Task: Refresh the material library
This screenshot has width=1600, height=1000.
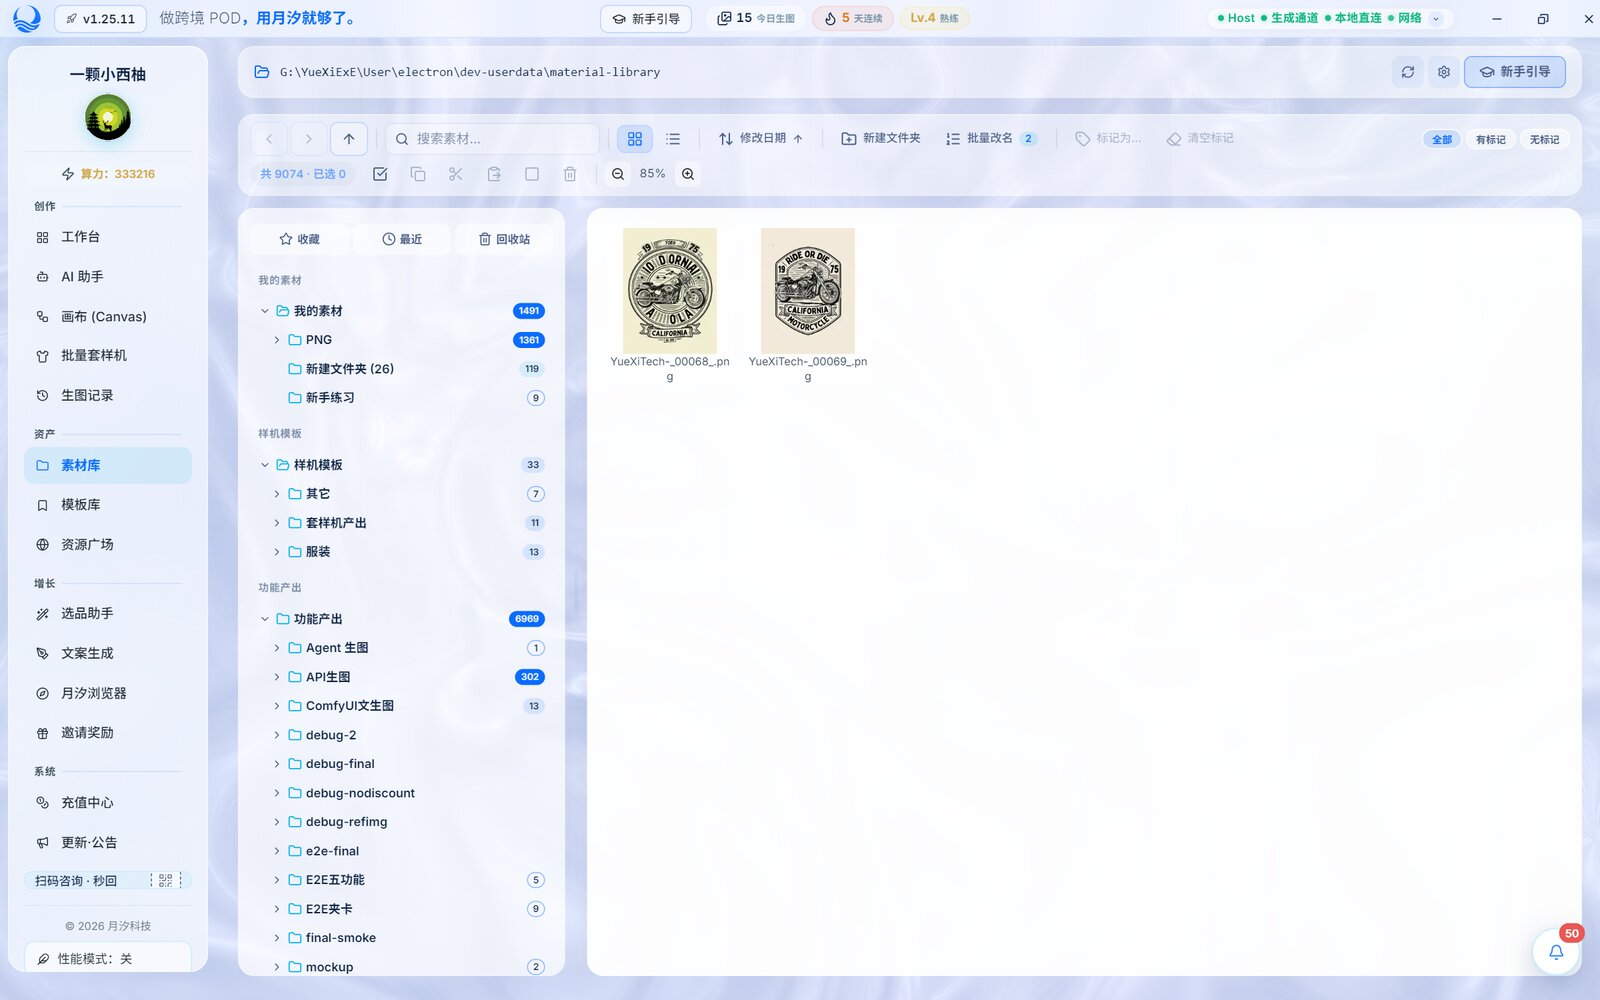Action: click(x=1408, y=72)
